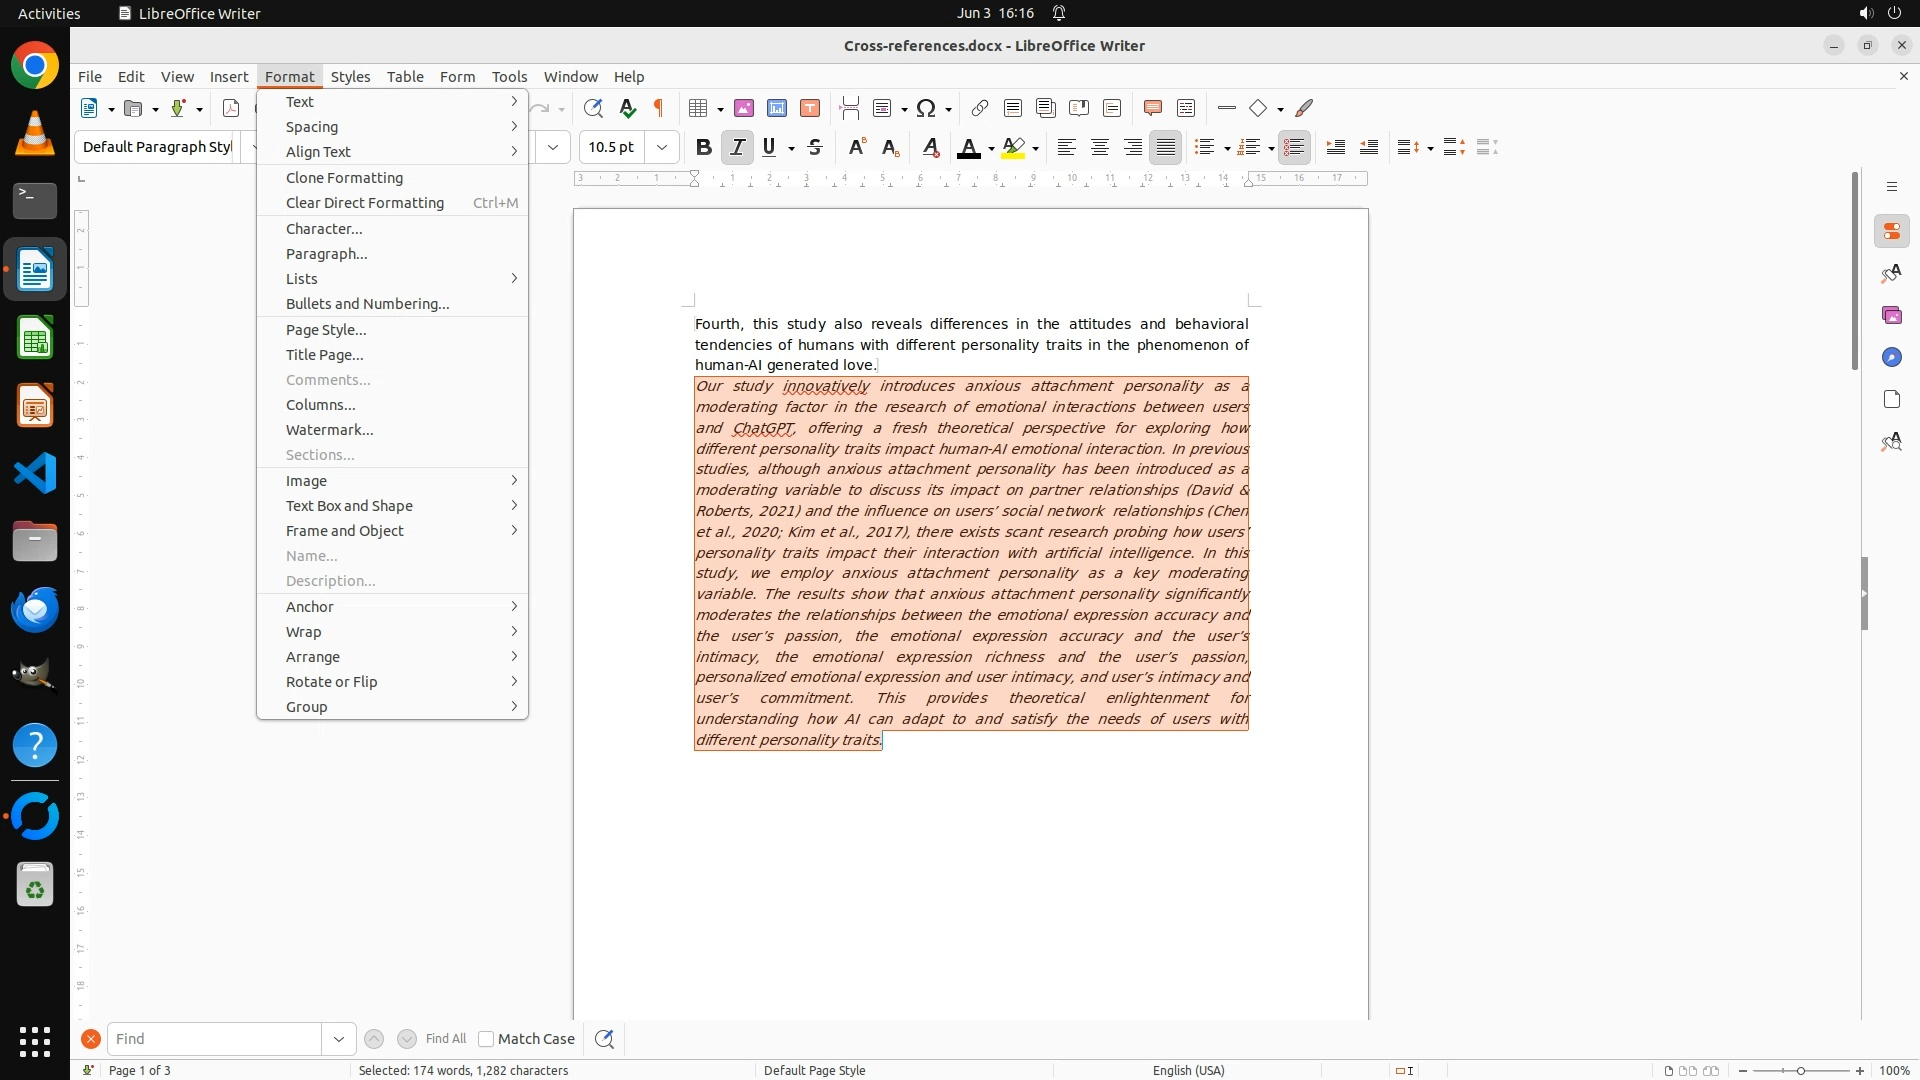
Task: Click Insert Table toolbar icon
Action: (699, 108)
